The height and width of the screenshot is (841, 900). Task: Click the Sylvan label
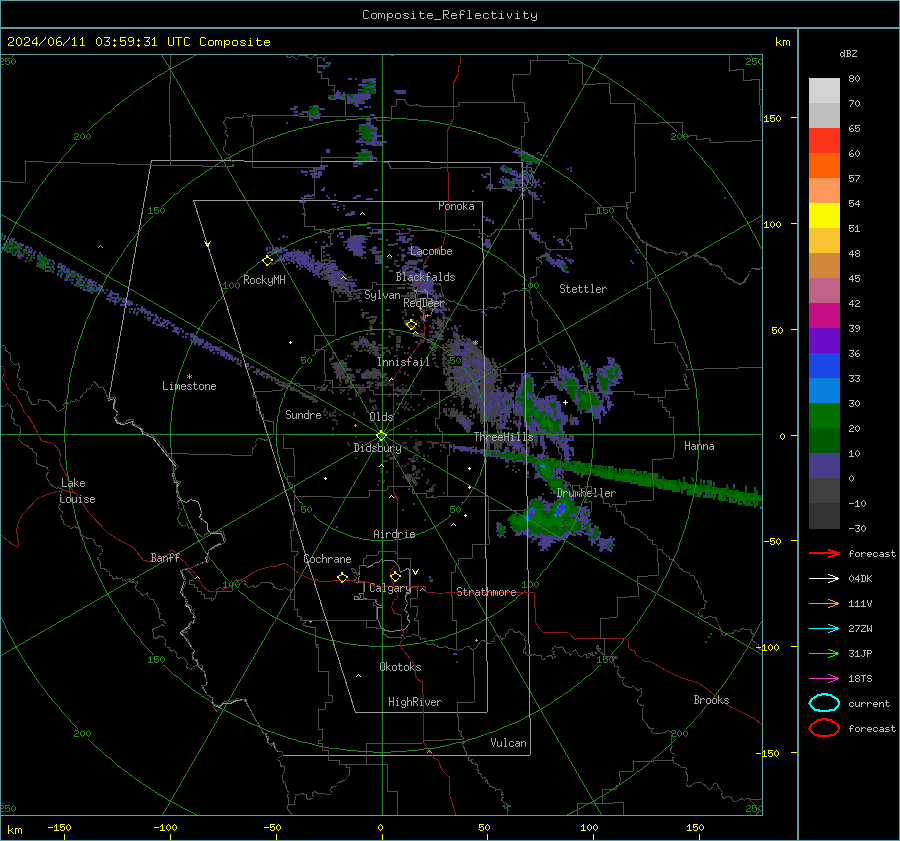[382, 295]
